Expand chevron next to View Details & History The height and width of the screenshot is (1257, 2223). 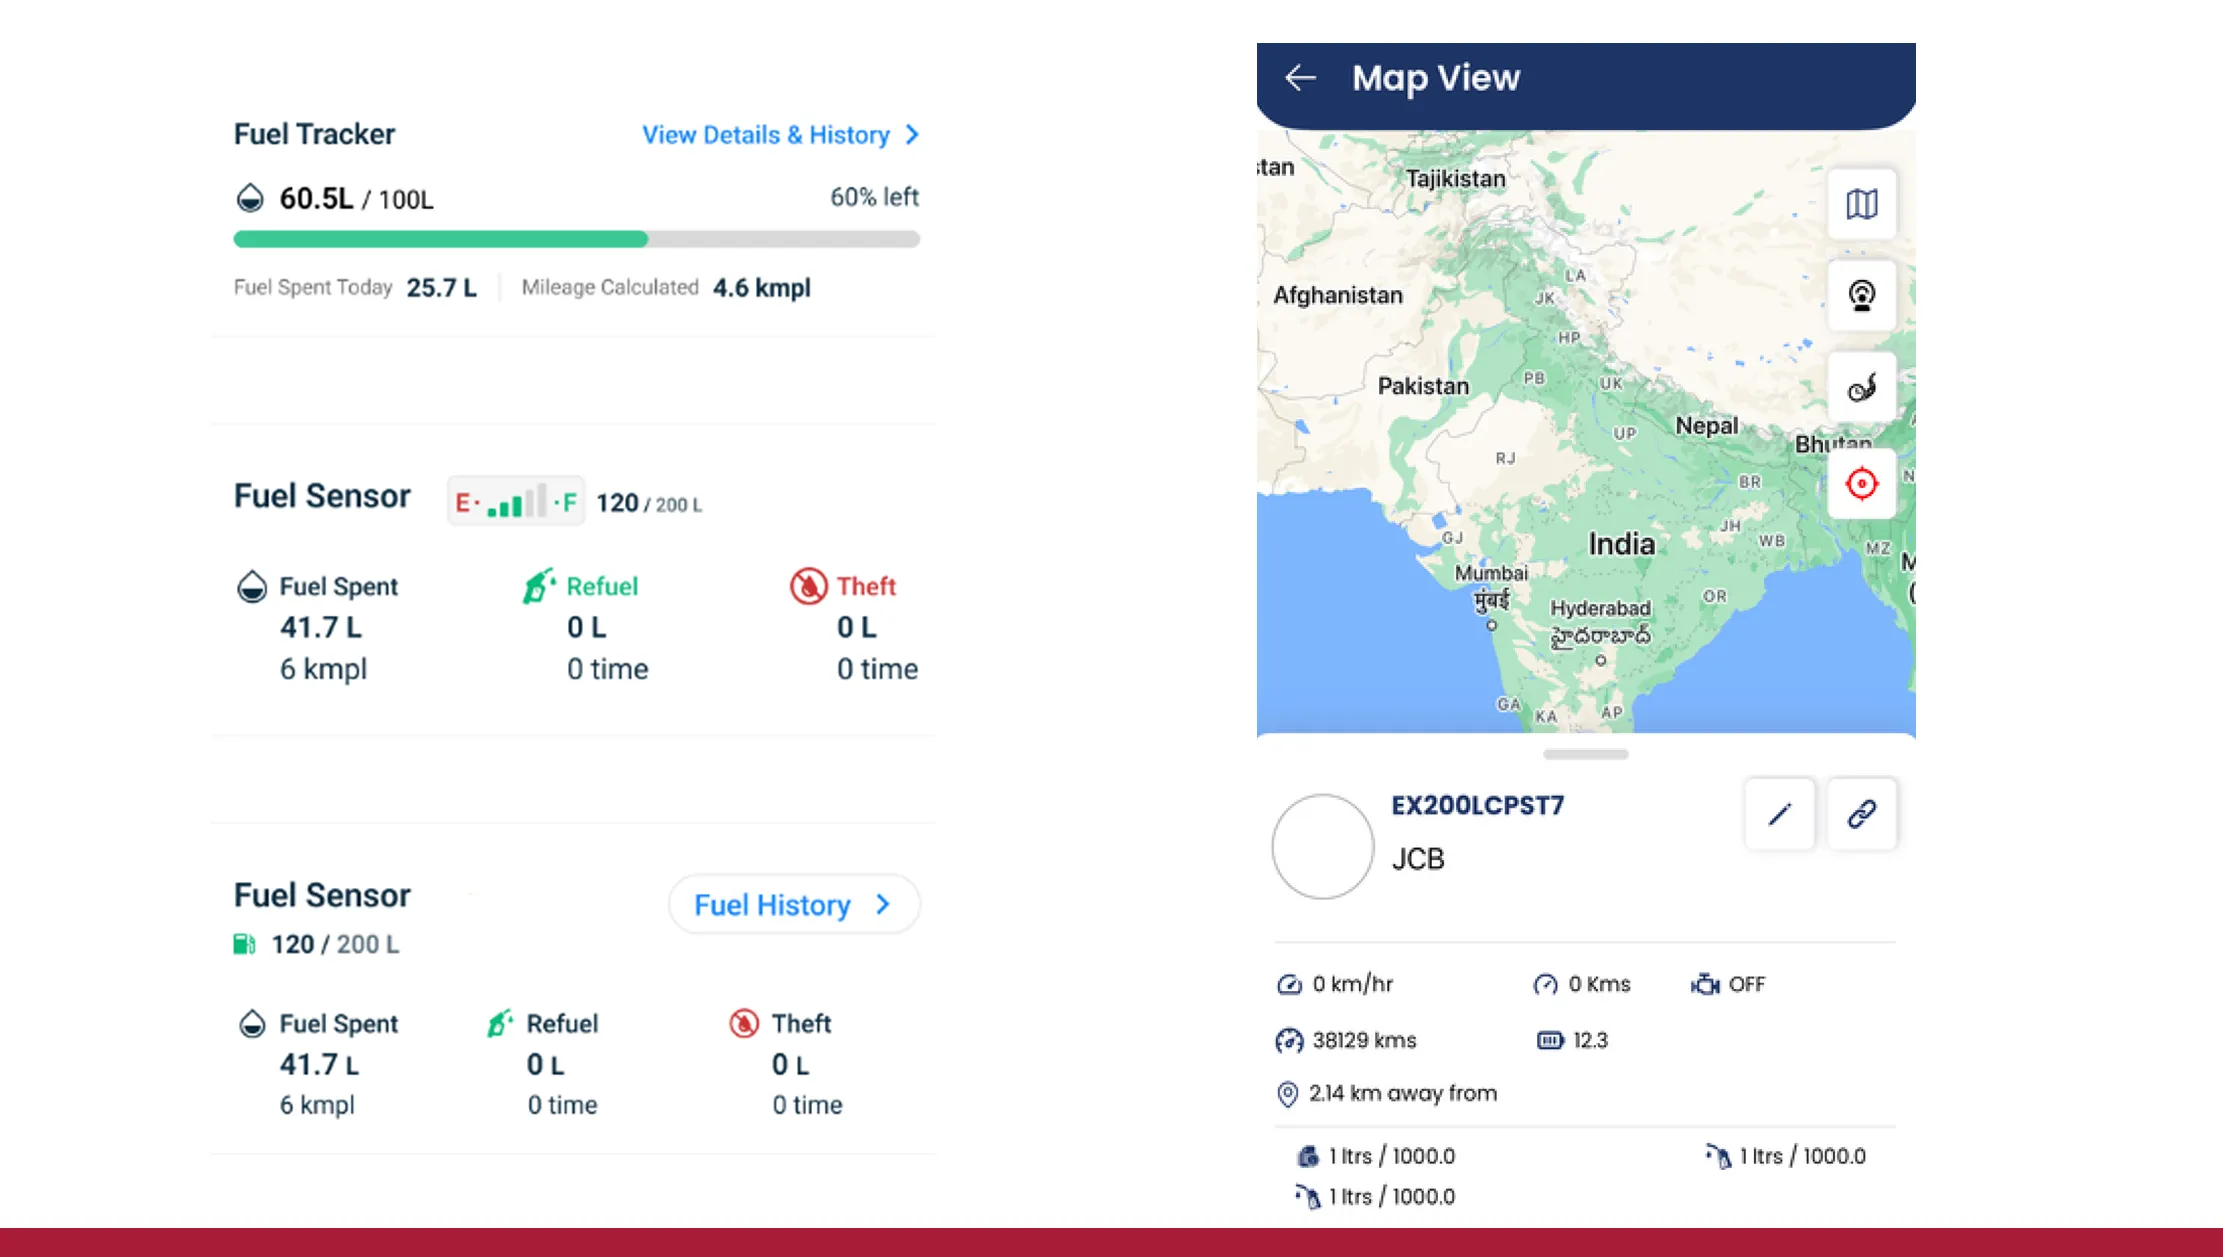click(x=912, y=135)
